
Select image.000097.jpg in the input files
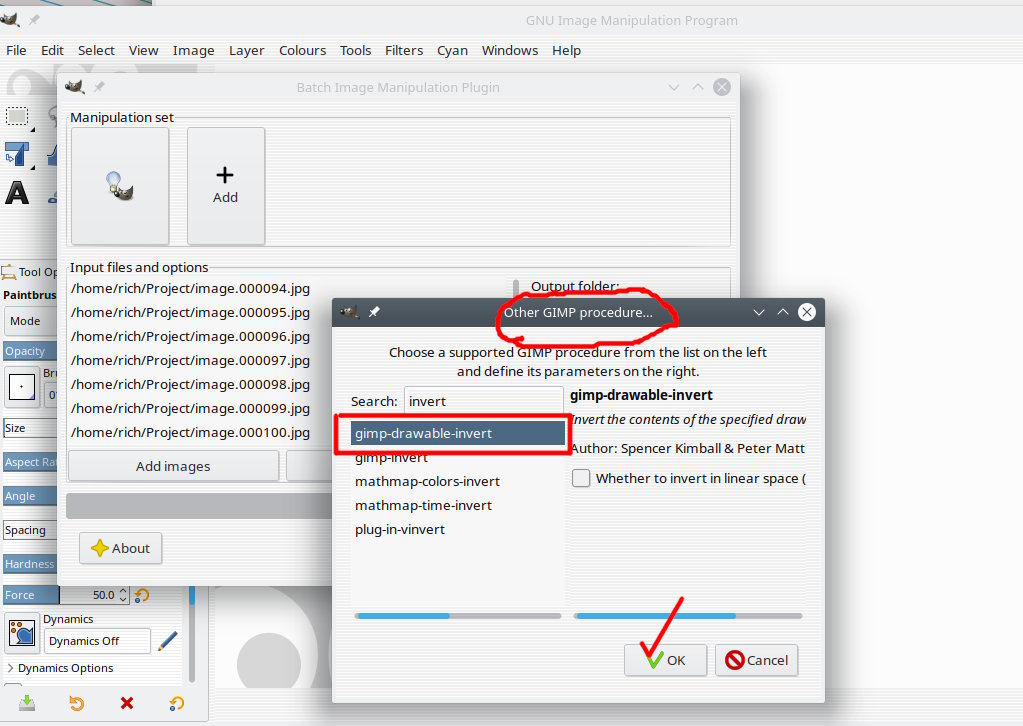[x=191, y=361]
